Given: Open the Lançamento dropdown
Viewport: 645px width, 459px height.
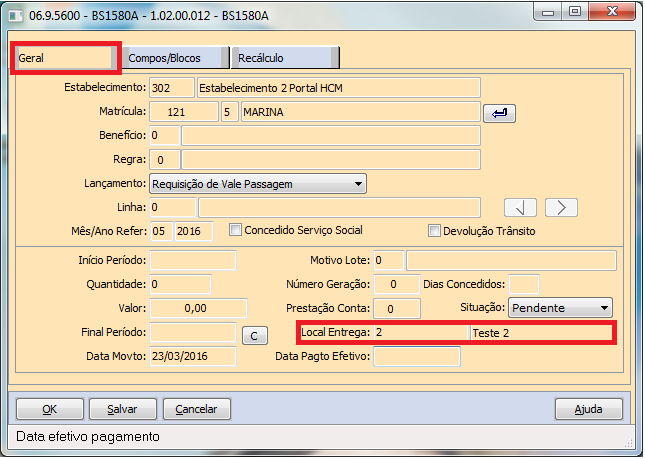Looking at the screenshot, I should (x=258, y=183).
